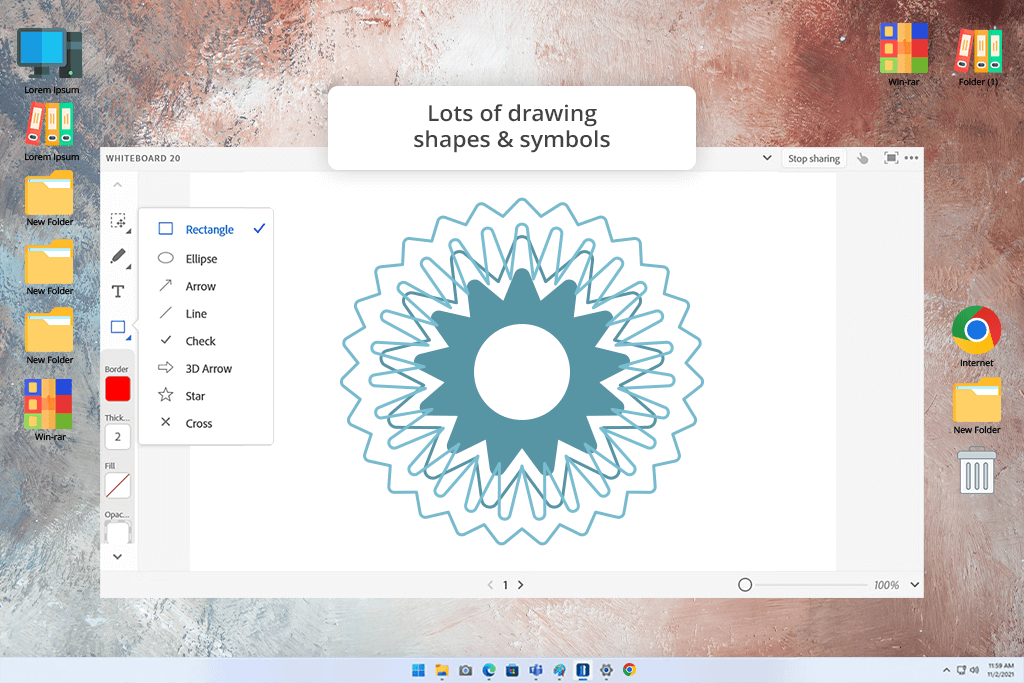This screenshot has width=1024, height=683.
Task: Select New Folder icon below Internet
Action: tap(977, 405)
